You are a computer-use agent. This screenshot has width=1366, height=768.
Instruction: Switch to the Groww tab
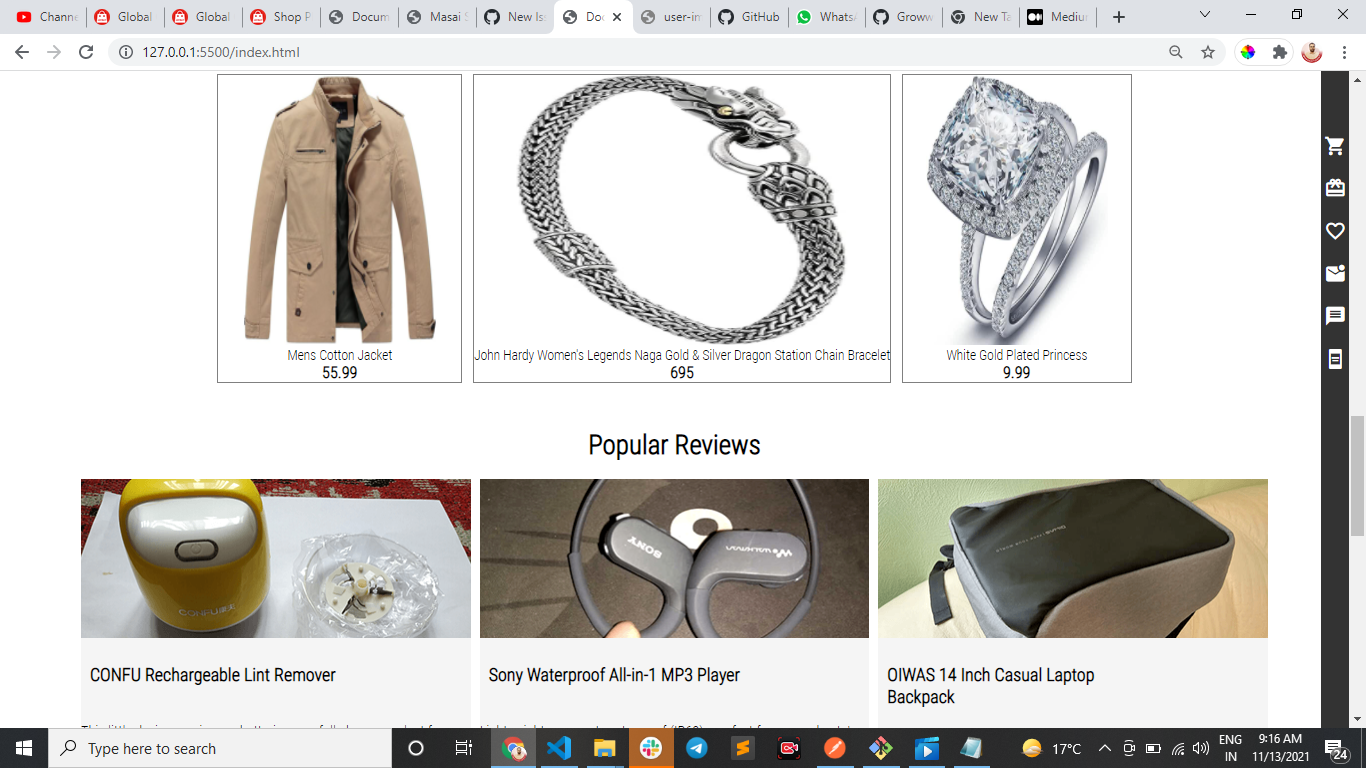pyautogui.click(x=904, y=17)
